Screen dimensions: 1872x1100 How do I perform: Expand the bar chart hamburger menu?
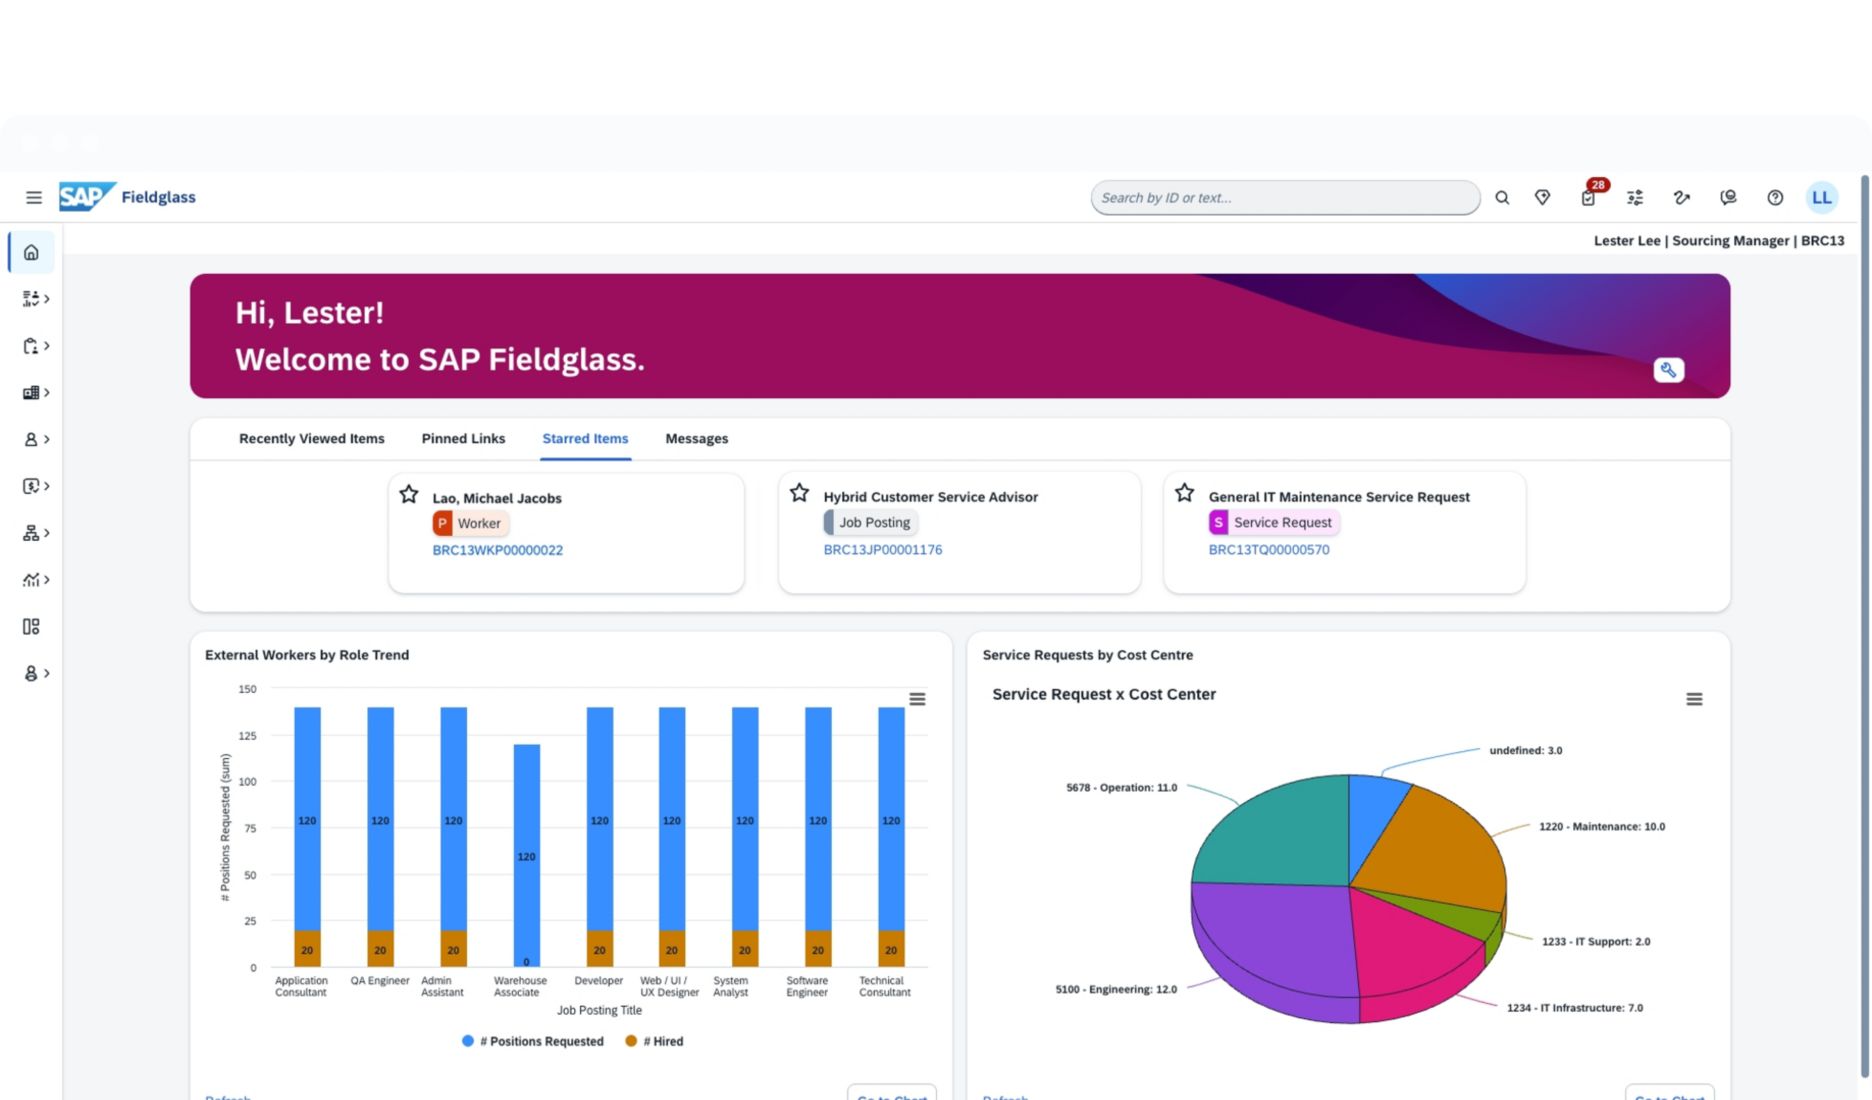tap(918, 698)
